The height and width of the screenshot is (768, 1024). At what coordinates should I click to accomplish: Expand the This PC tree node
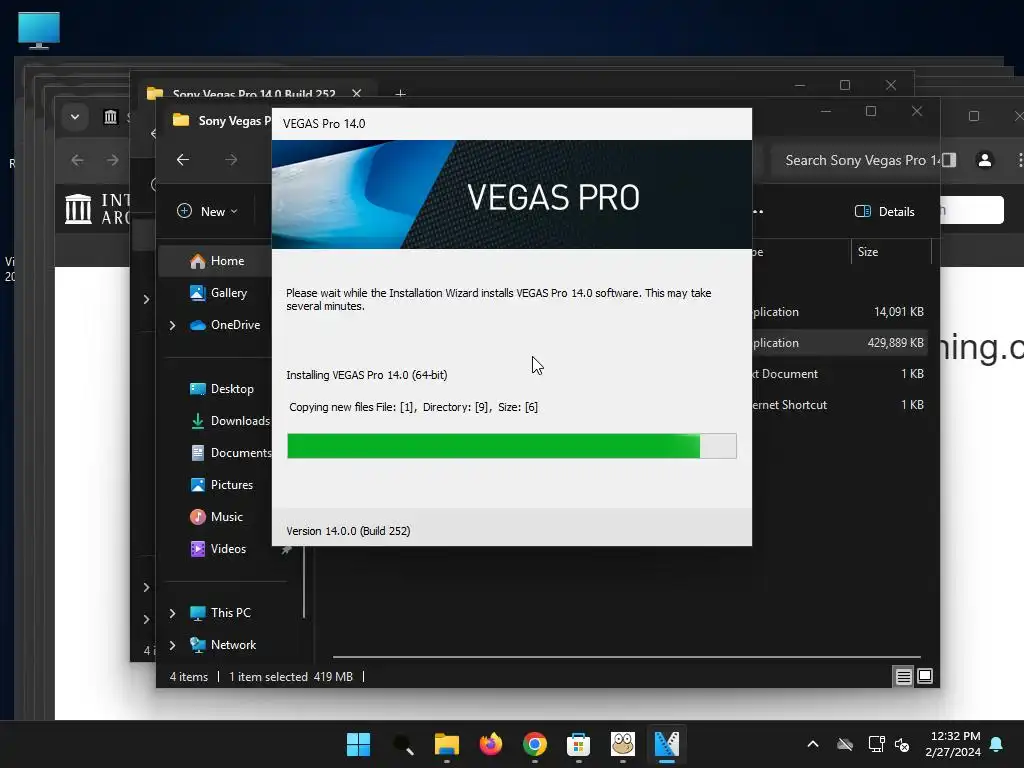(172, 613)
